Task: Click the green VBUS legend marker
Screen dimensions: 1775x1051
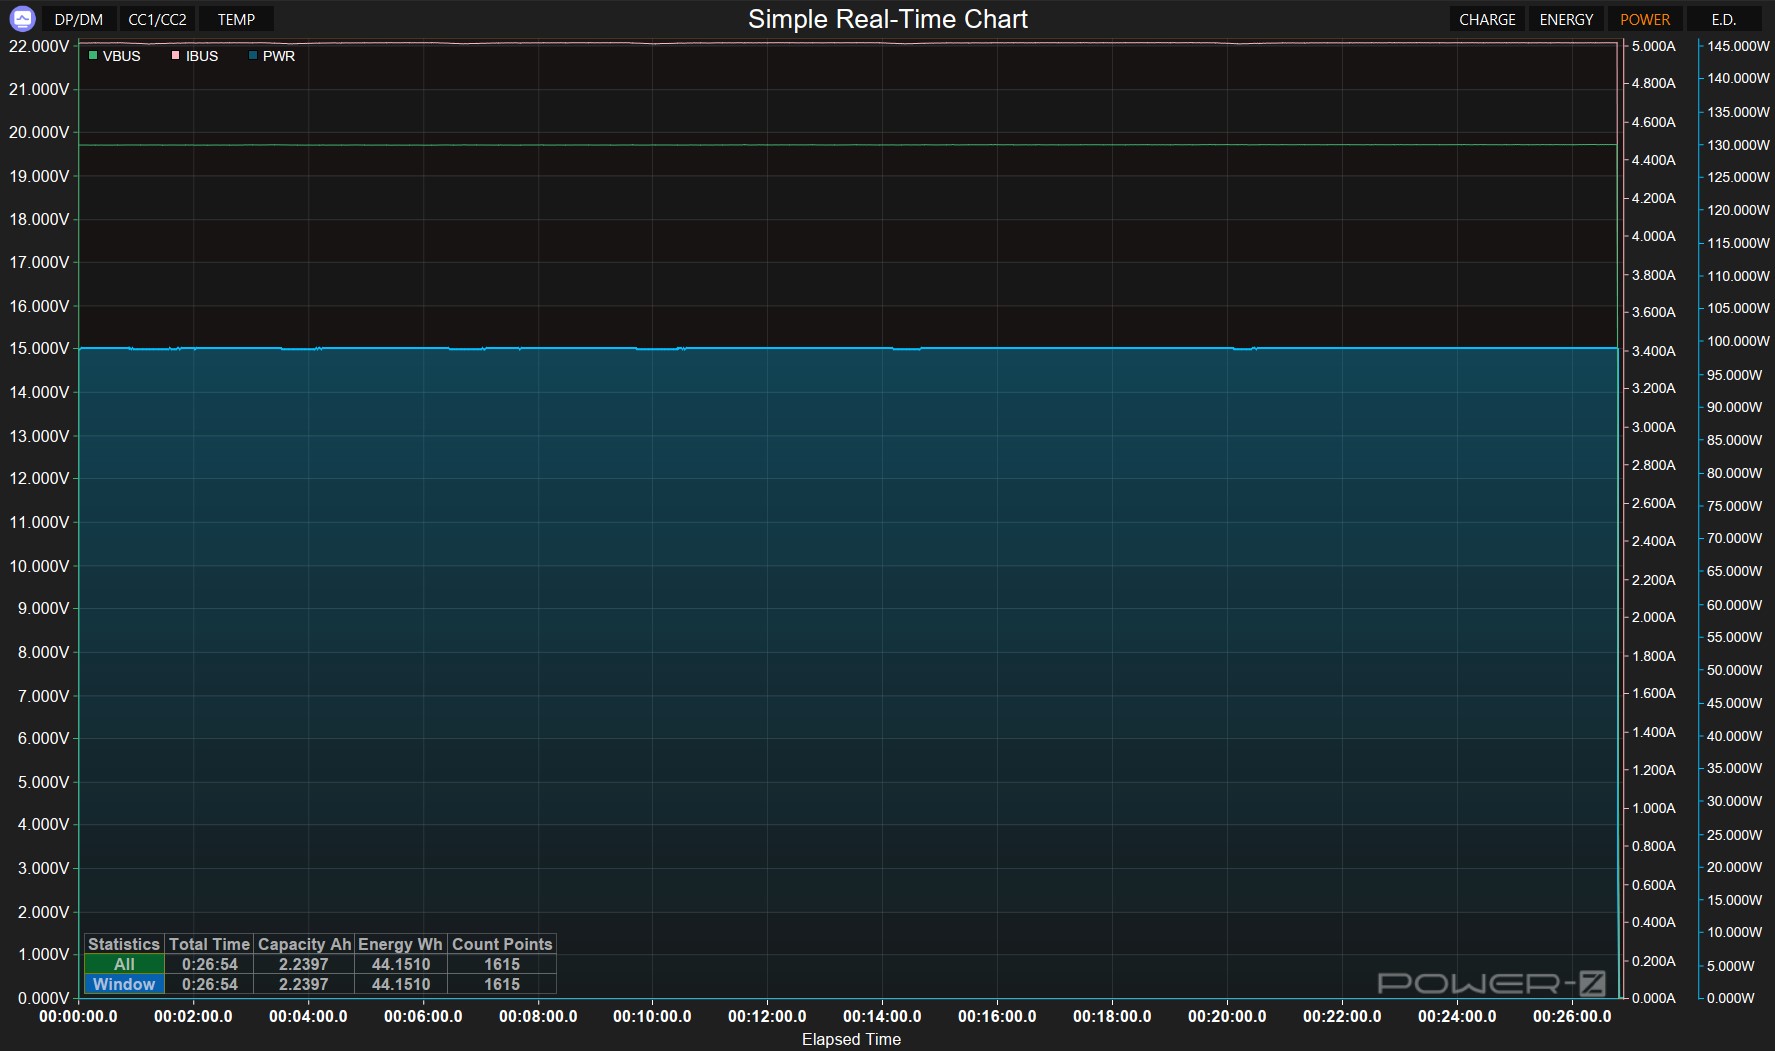Action: [x=93, y=56]
